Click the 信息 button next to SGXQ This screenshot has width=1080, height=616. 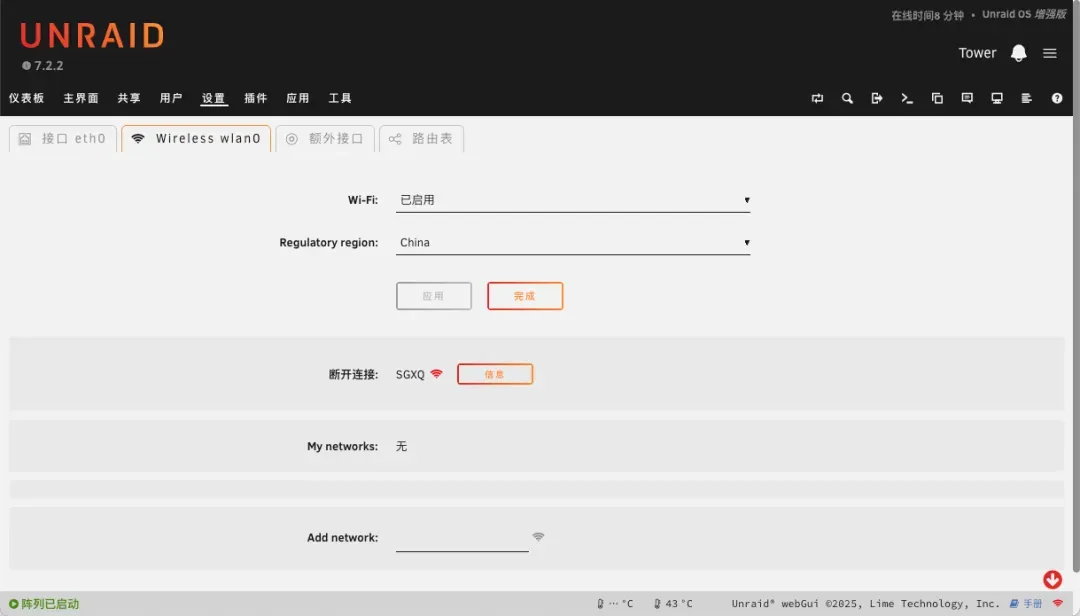pos(495,374)
